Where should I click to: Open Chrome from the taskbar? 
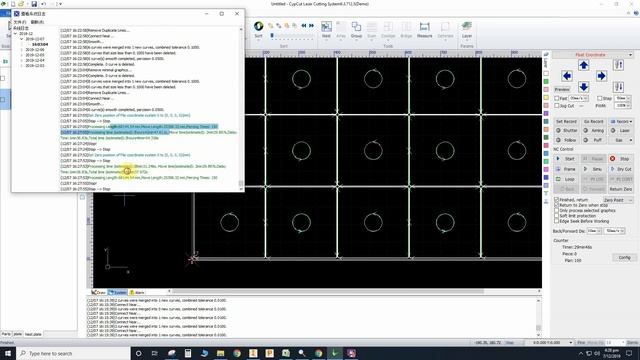[237, 353]
